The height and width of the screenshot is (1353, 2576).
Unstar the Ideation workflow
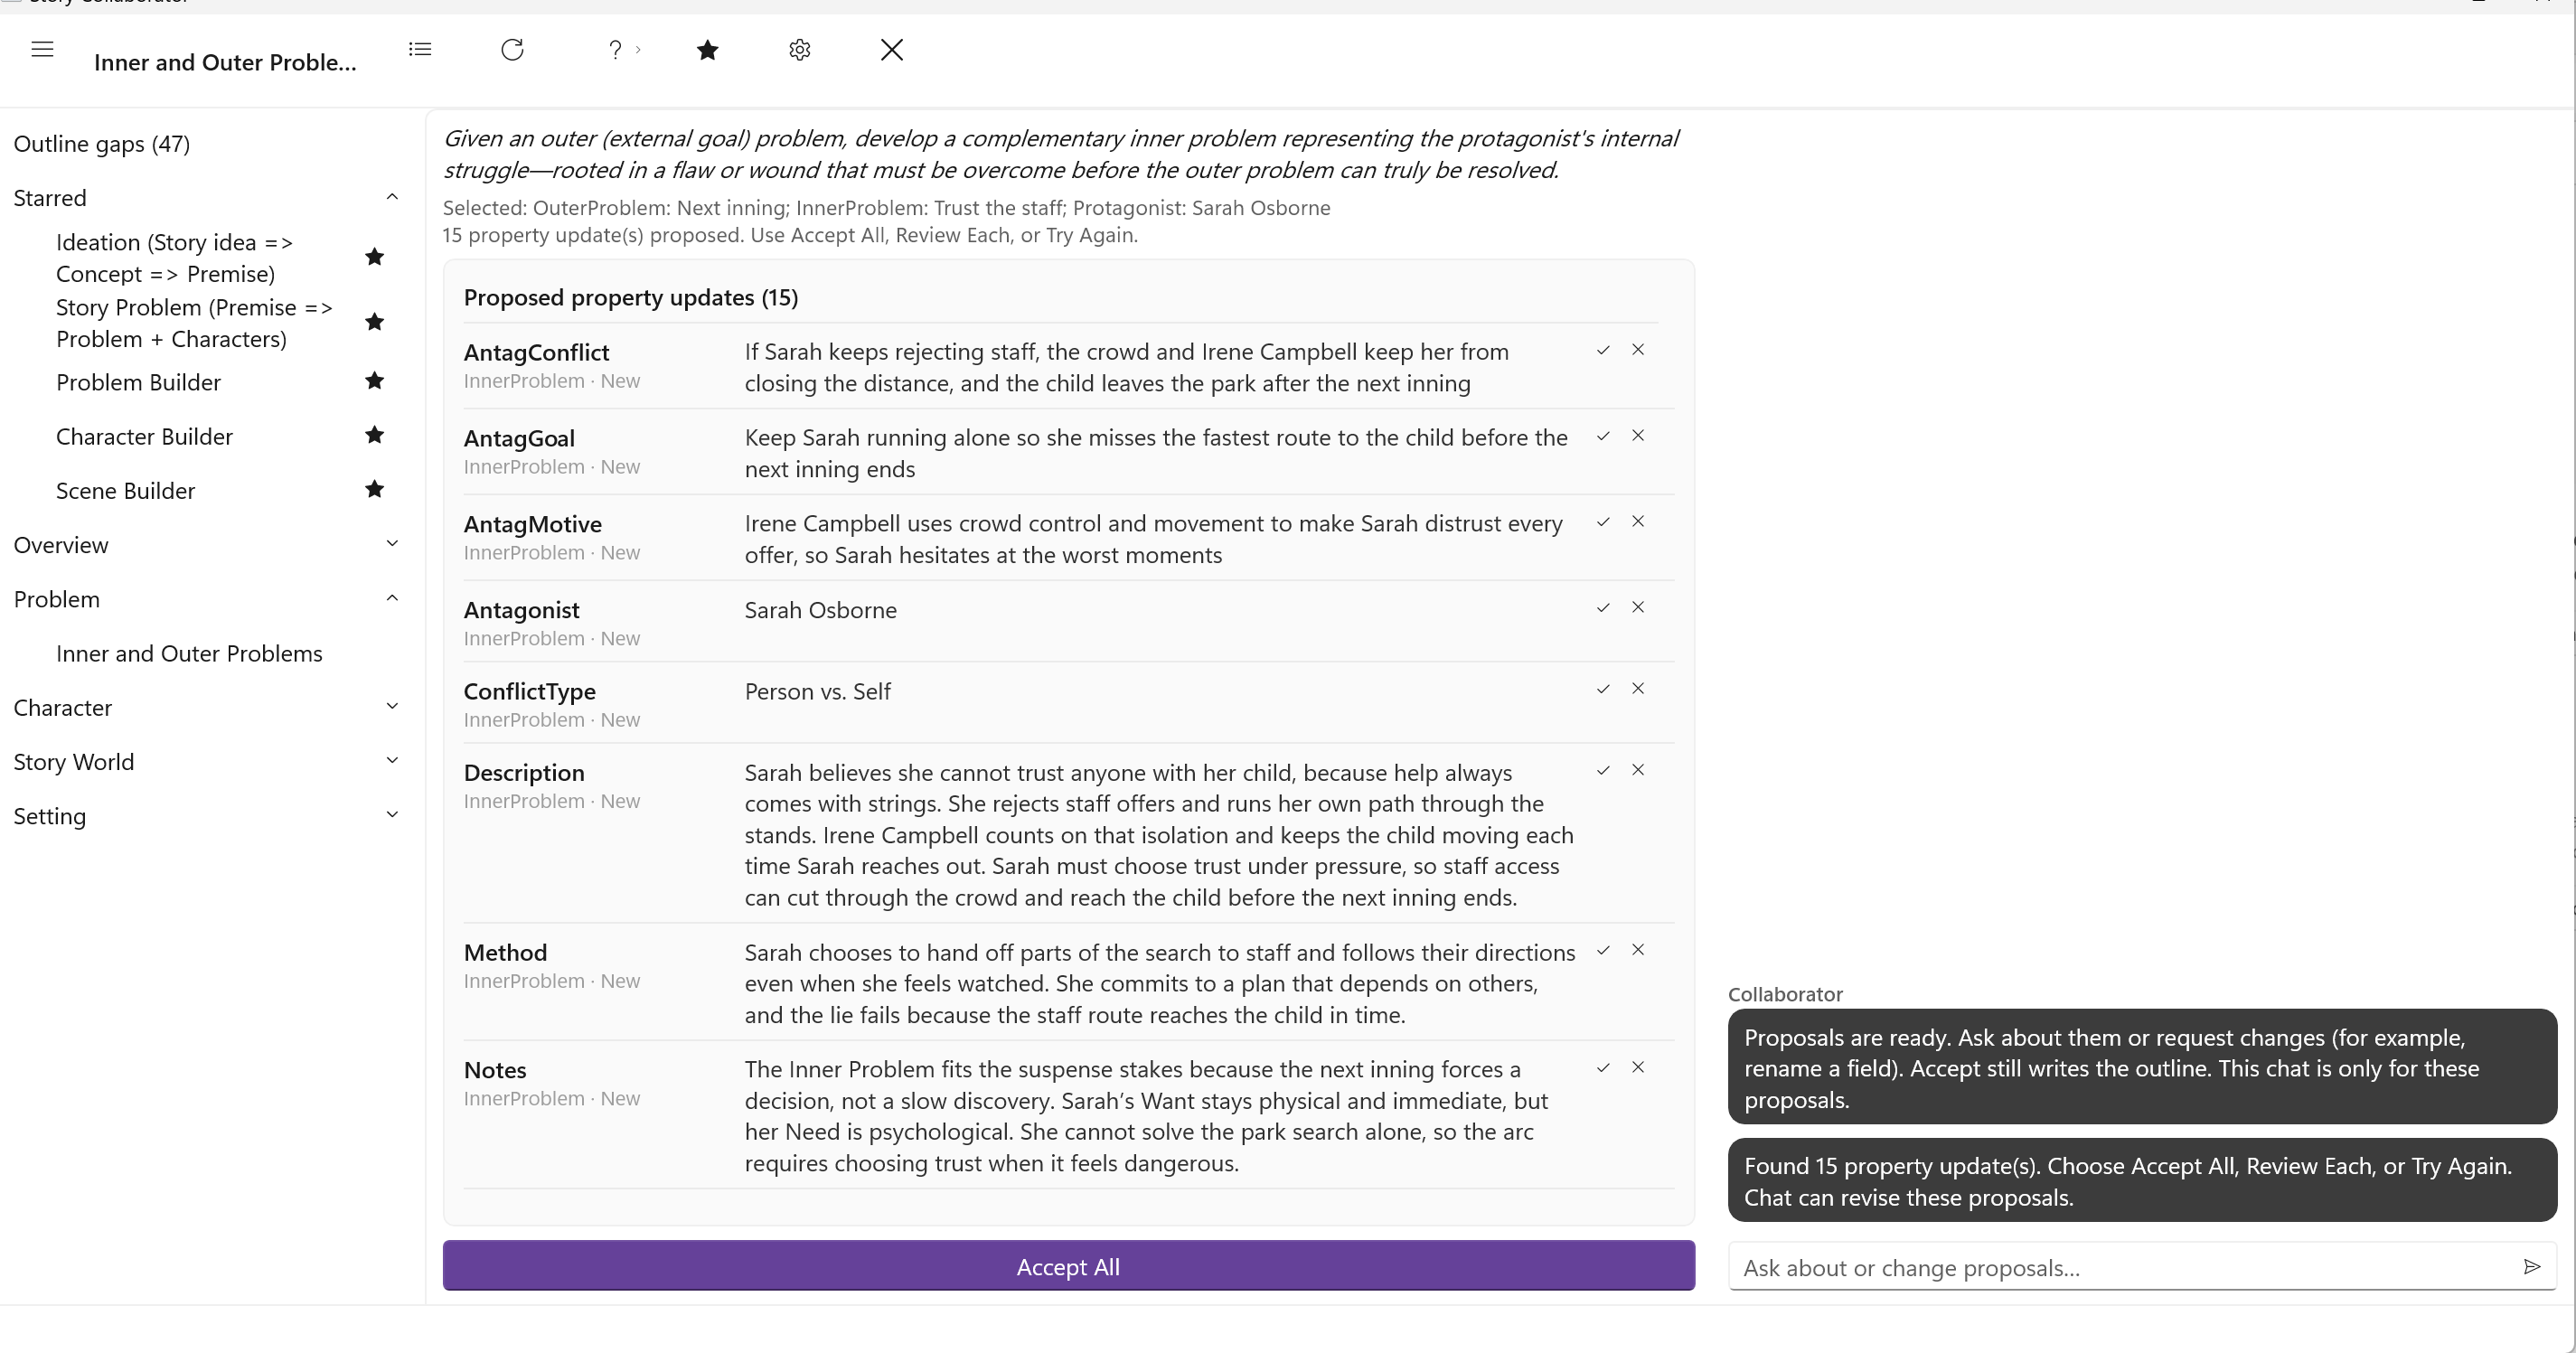click(374, 257)
